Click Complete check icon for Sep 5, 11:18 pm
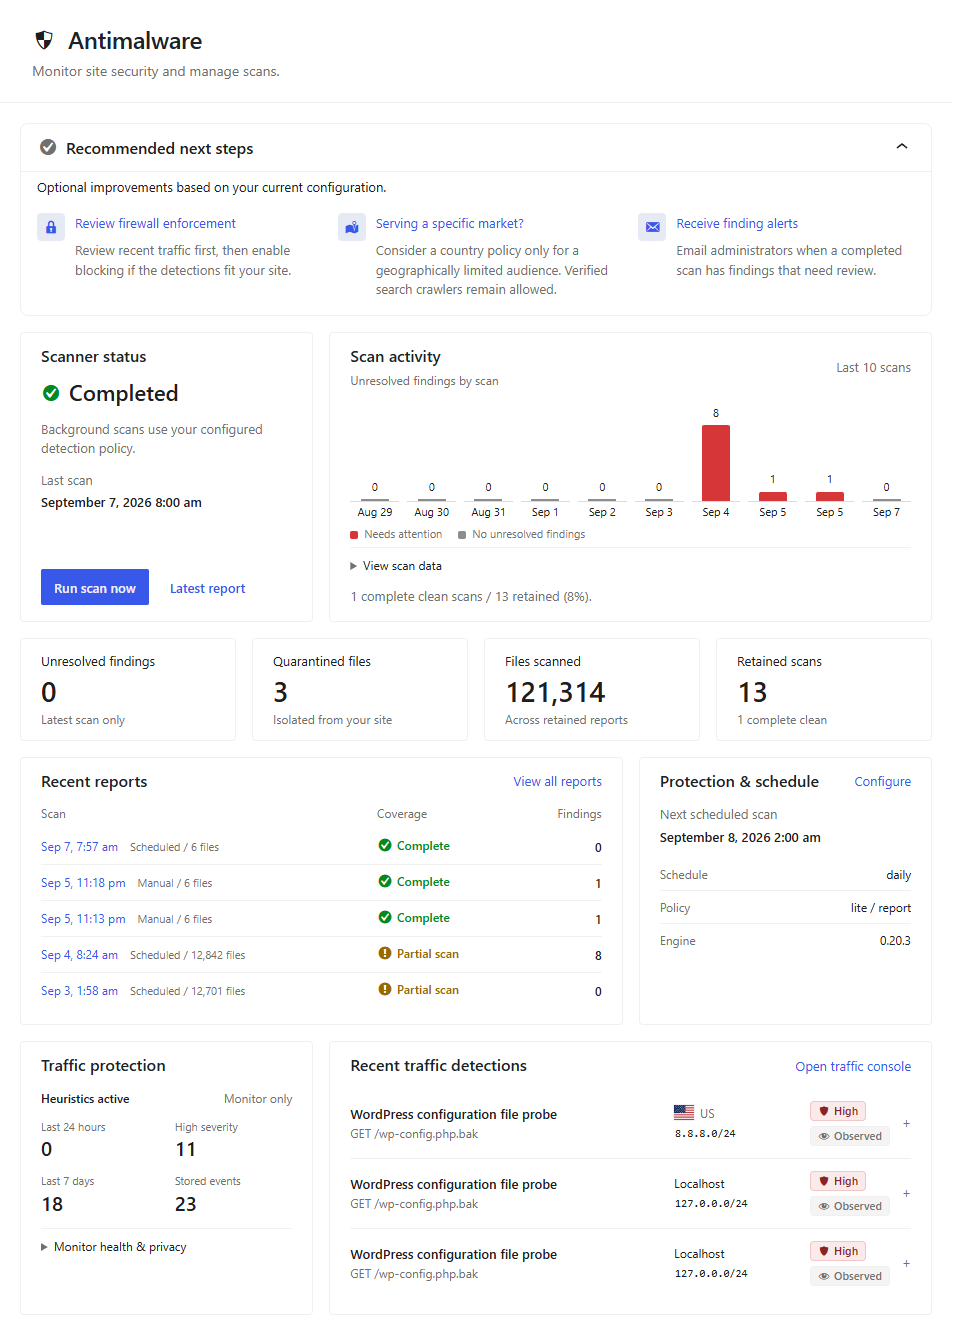The width and height of the screenshot is (957, 1343). pyautogui.click(x=385, y=881)
